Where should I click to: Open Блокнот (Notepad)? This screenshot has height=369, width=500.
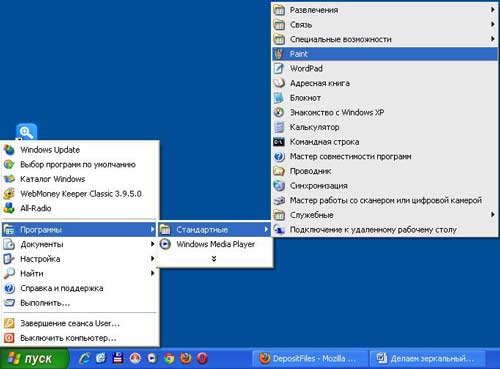(x=385, y=98)
